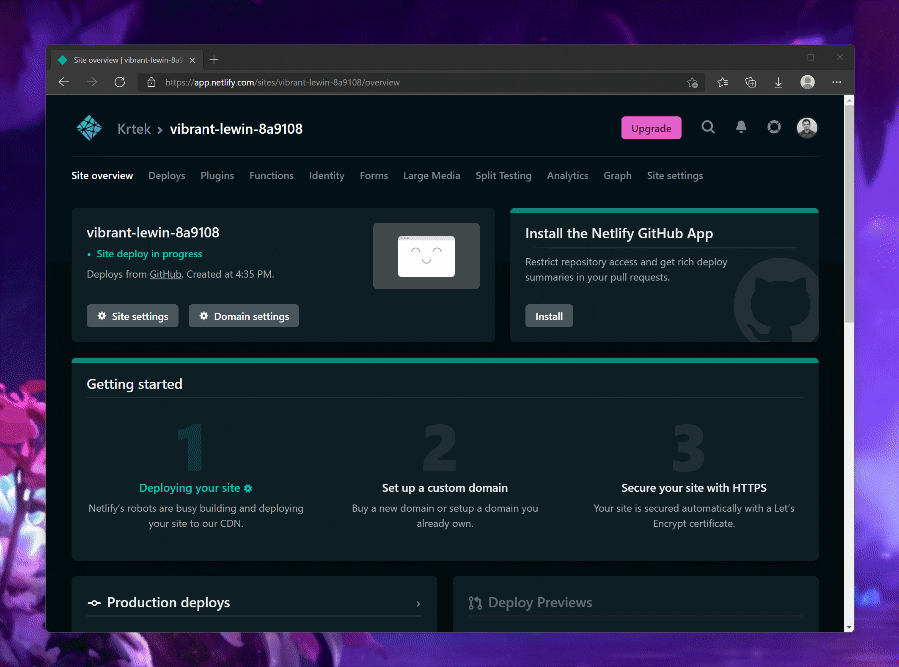Image resolution: width=899 pixels, height=667 pixels.
Task: Click the browser profile icon
Action: pos(807,82)
